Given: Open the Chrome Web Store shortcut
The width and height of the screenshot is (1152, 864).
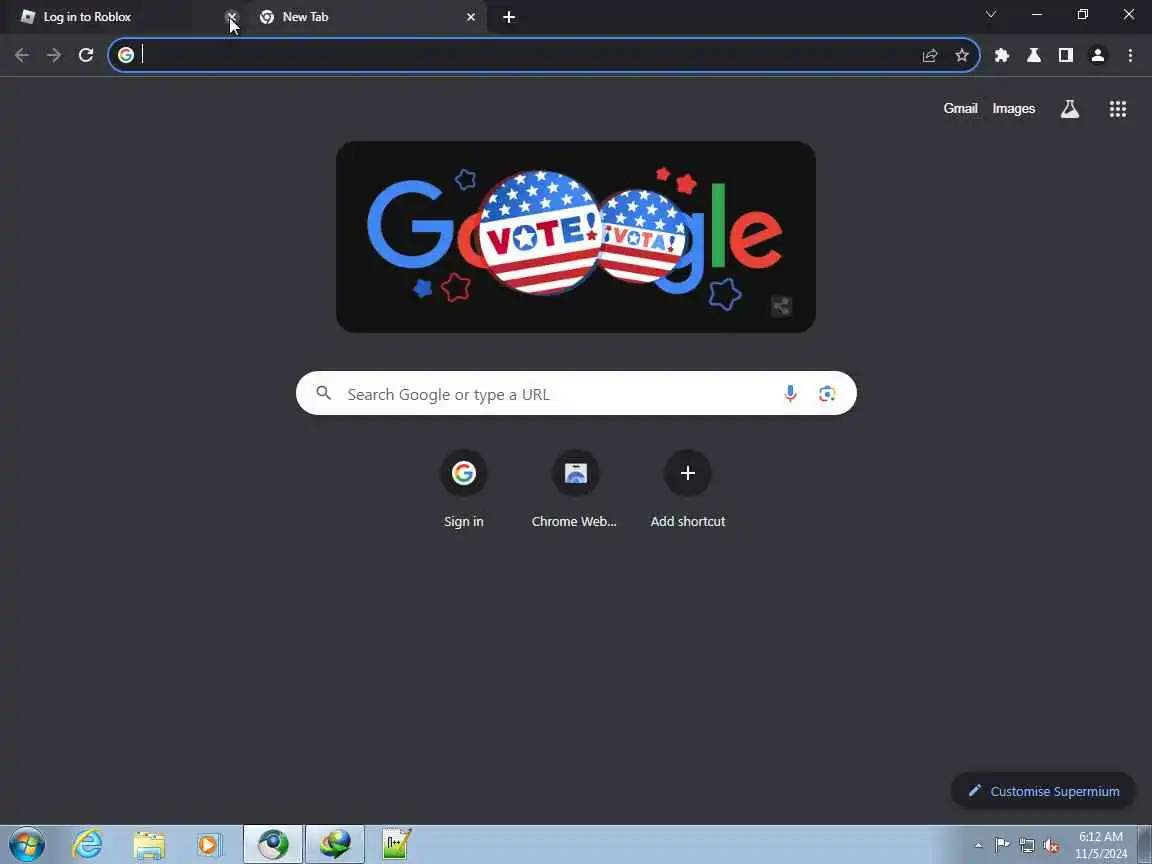Looking at the screenshot, I should 575,489.
